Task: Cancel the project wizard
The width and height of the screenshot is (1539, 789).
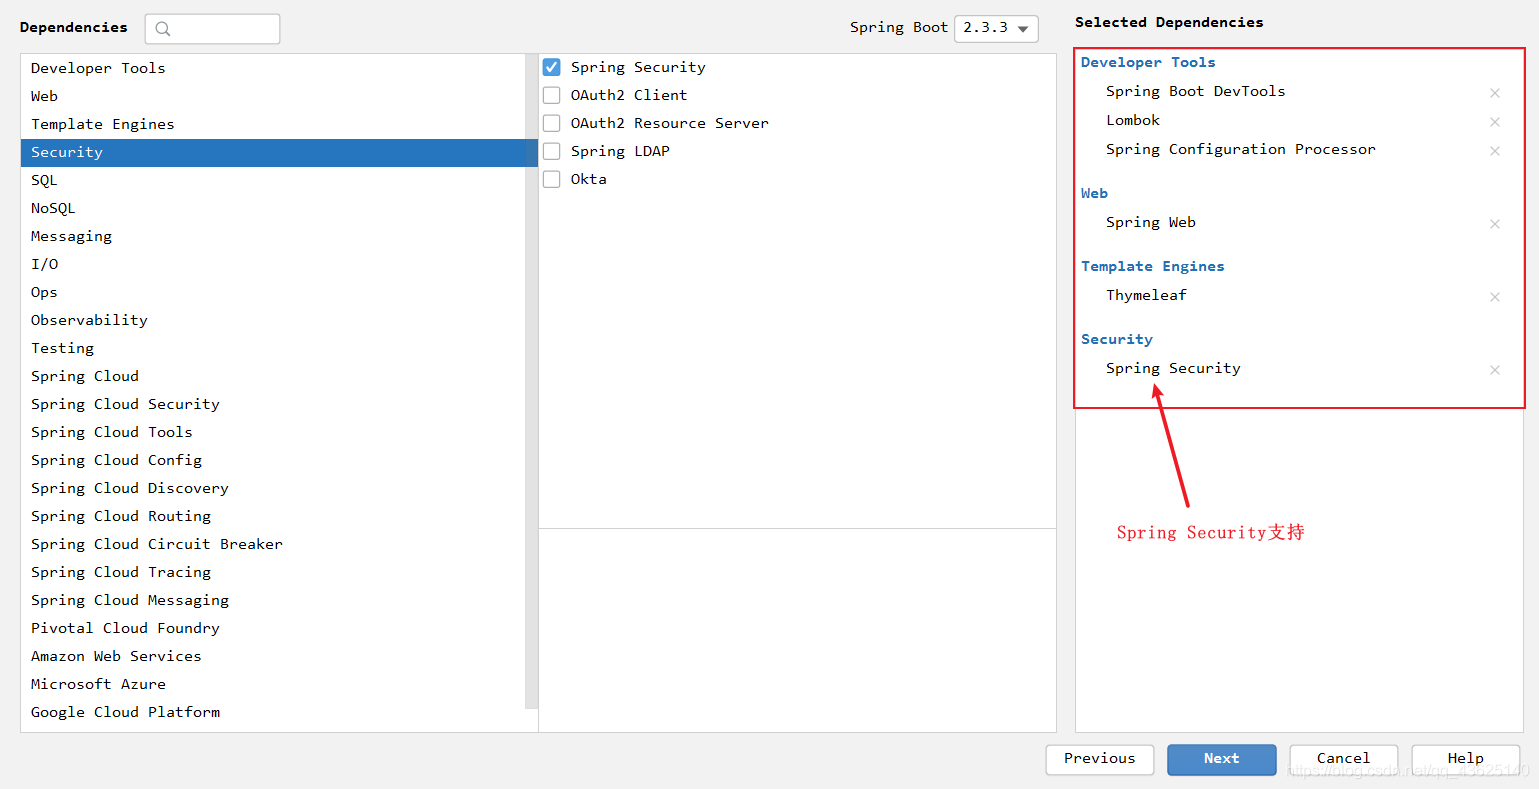Action: (1343, 759)
